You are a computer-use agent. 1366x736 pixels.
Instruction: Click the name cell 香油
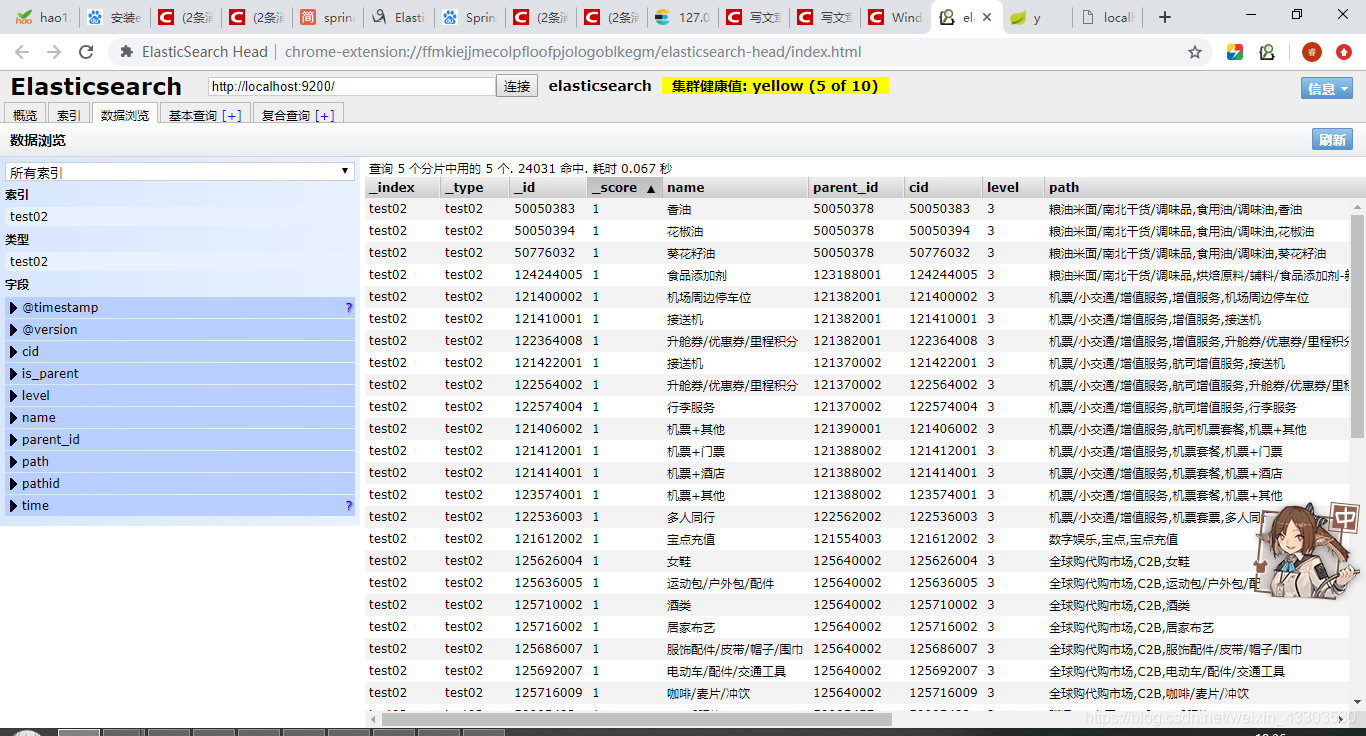pyautogui.click(x=679, y=209)
